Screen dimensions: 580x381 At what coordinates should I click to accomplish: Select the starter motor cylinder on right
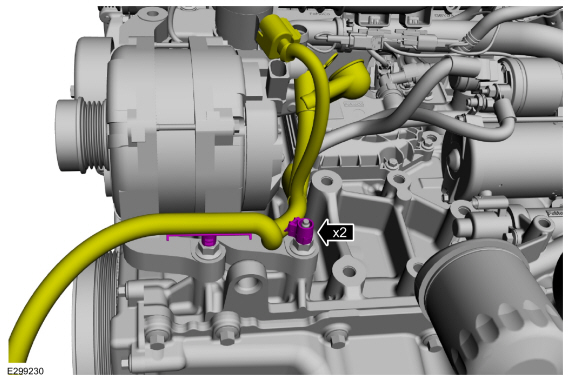pyautogui.click(x=507, y=163)
